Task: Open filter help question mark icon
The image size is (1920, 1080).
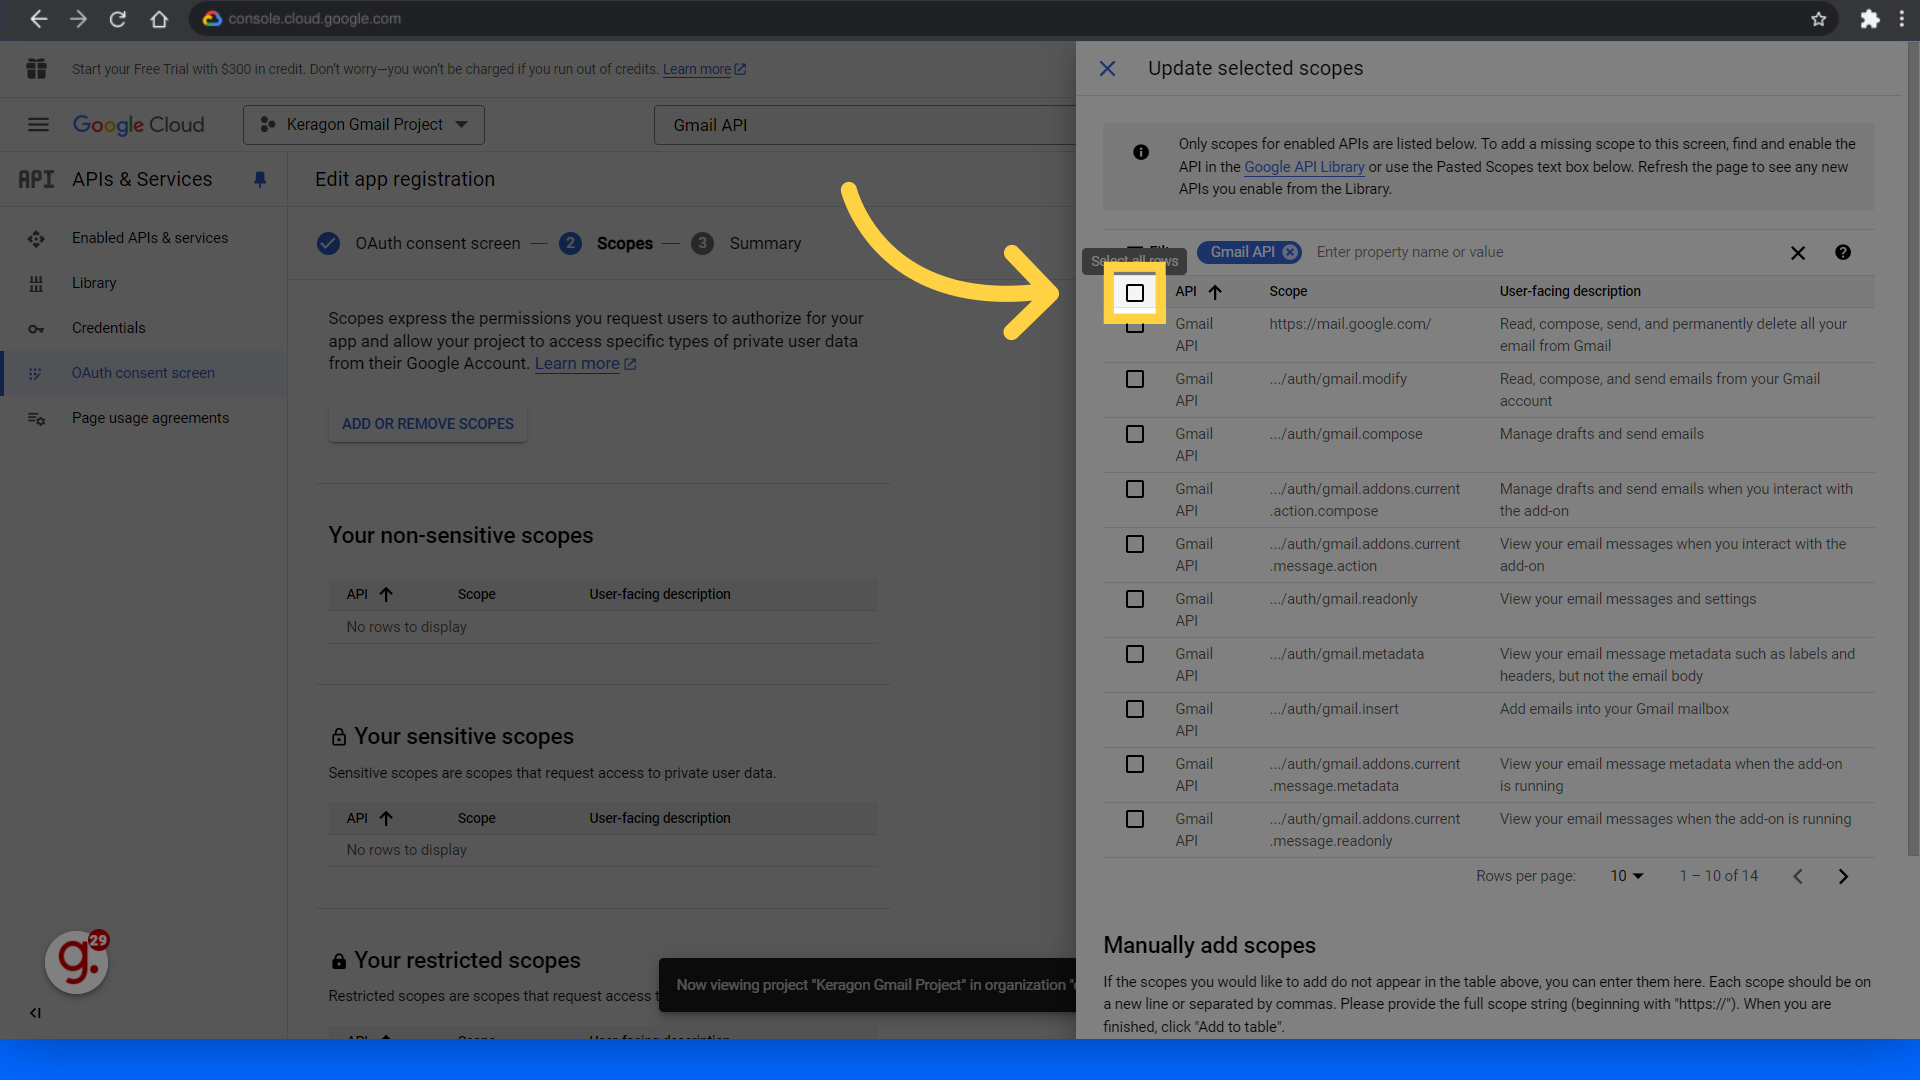Action: coord(1843,253)
